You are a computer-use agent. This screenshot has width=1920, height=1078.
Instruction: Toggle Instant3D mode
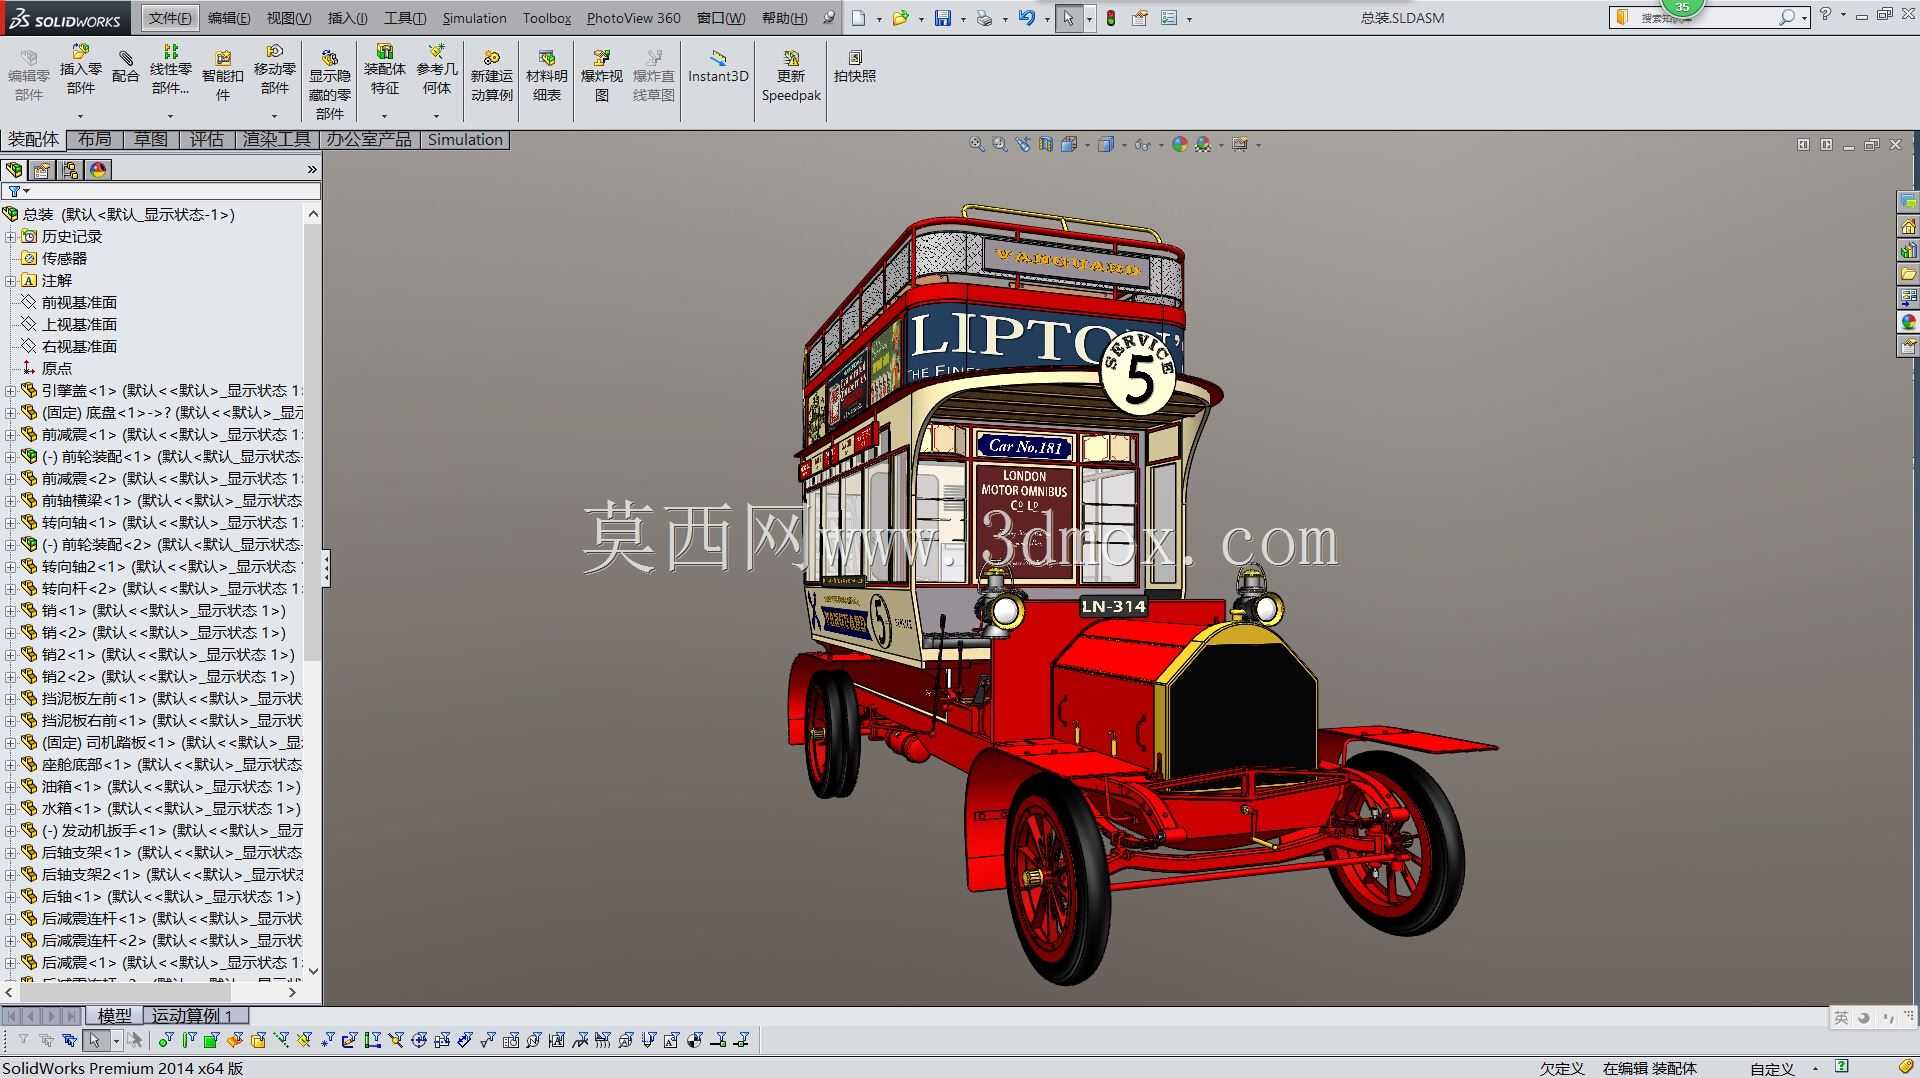pos(718,66)
